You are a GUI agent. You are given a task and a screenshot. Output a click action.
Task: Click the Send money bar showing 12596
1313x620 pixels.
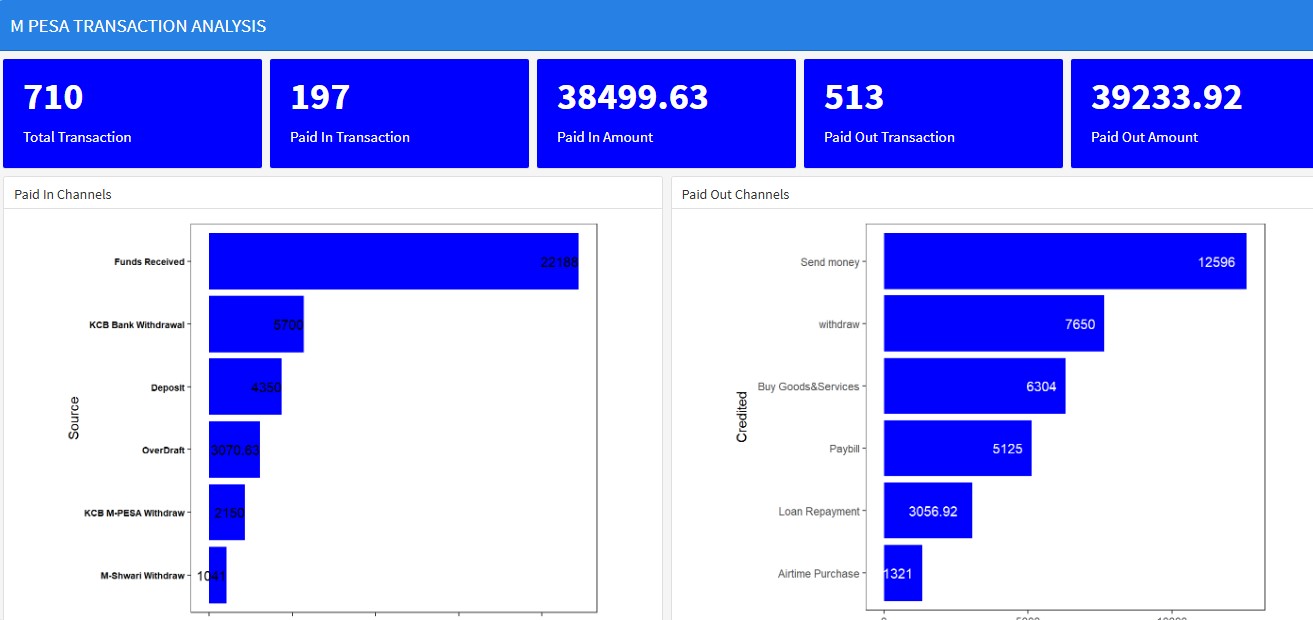1065,261
